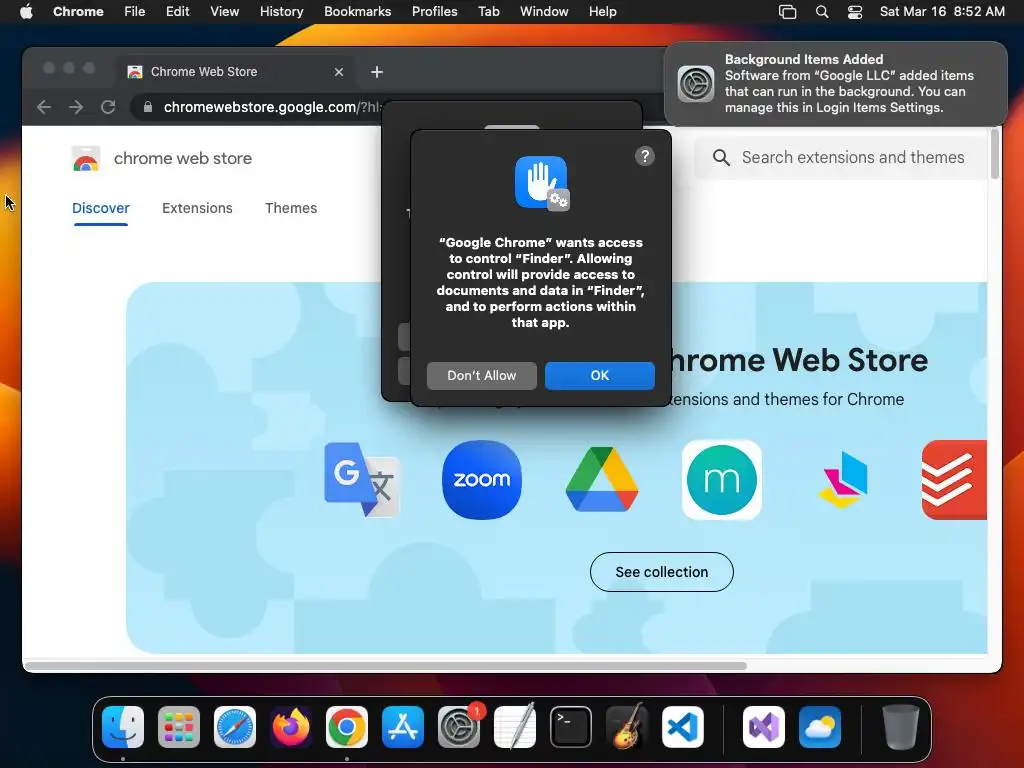Open the cloud weather app in Dock
The height and width of the screenshot is (768, 1024).
pos(820,727)
